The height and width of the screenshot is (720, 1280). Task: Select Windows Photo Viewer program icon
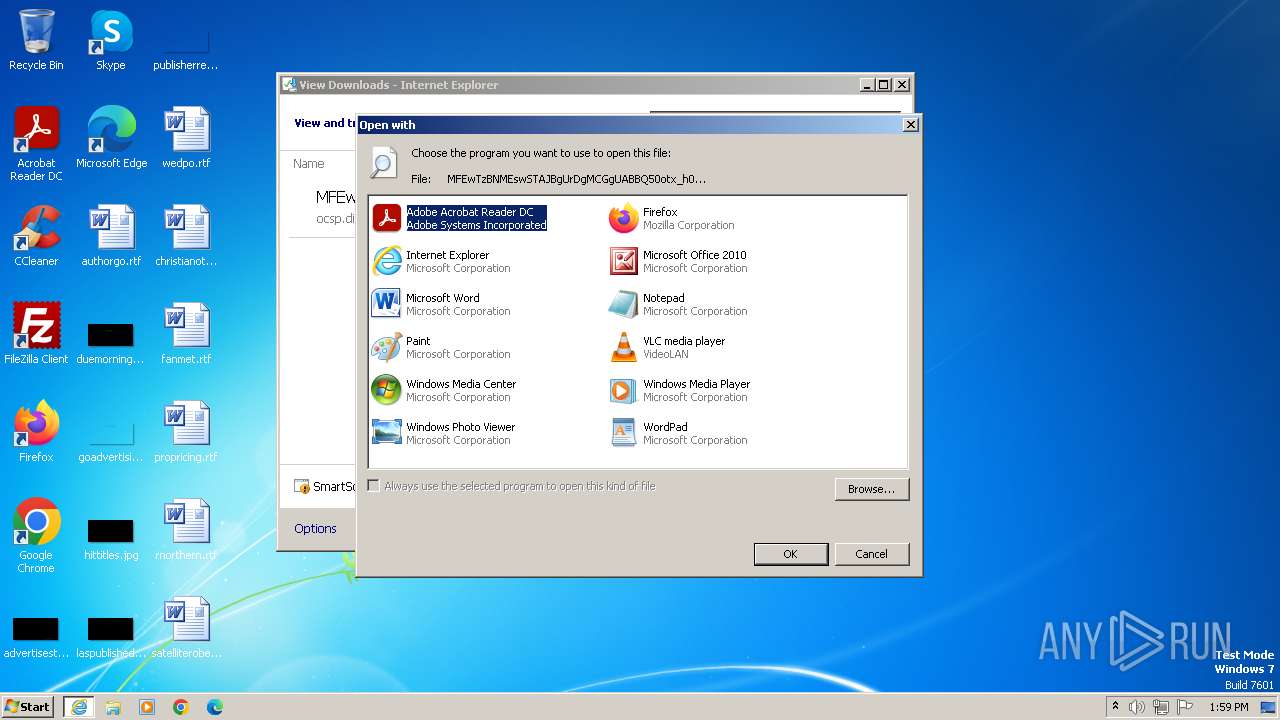point(387,433)
